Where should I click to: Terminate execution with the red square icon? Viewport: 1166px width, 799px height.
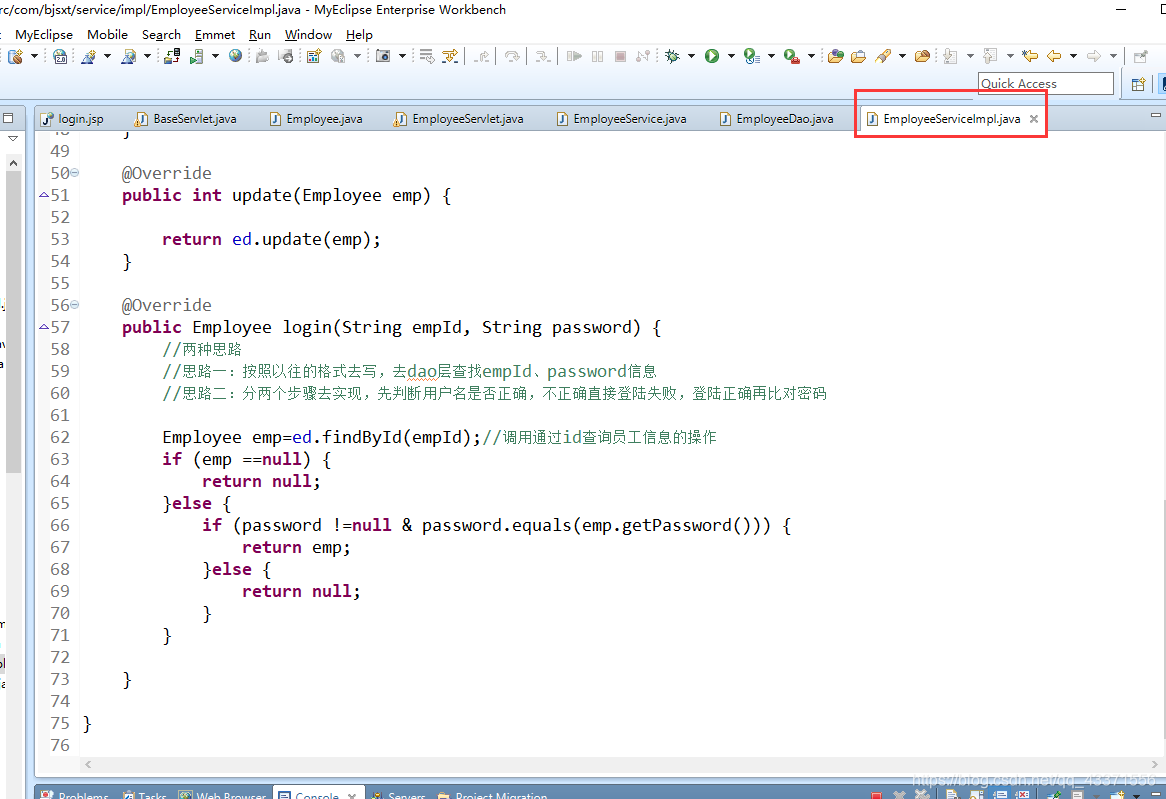tap(620, 56)
